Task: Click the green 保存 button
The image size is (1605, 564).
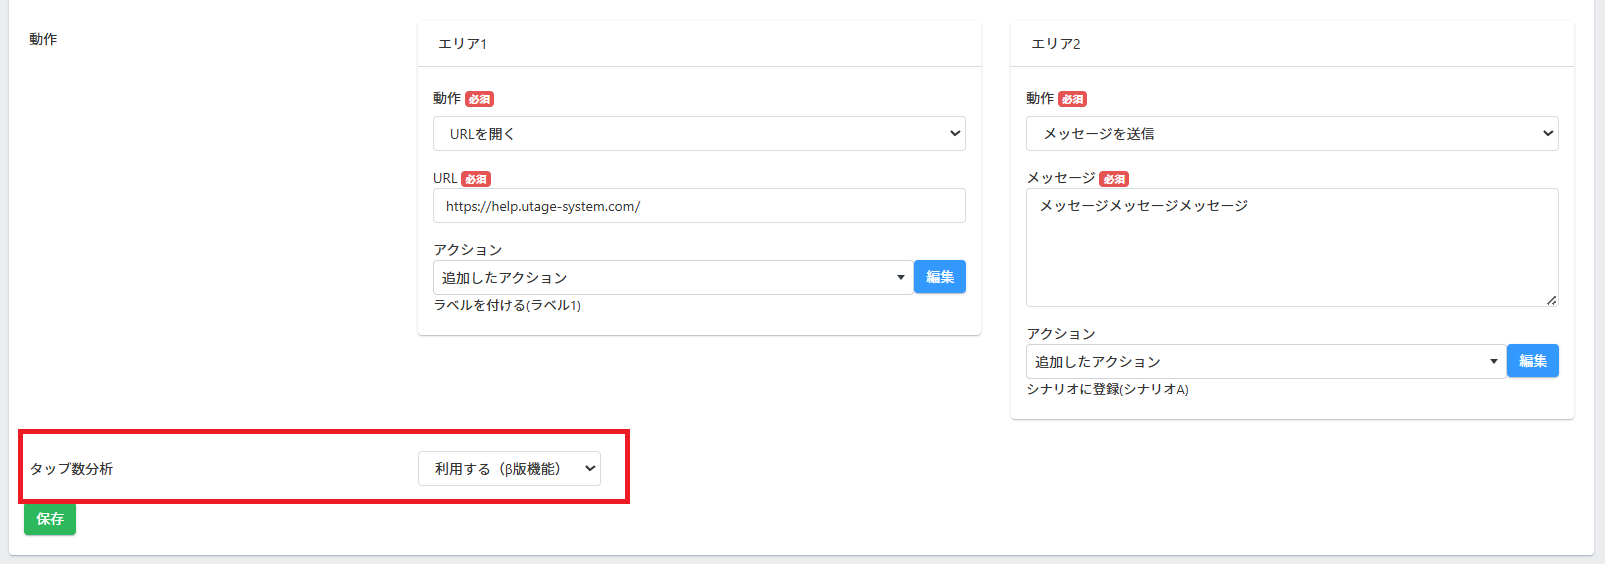Action: [50, 519]
